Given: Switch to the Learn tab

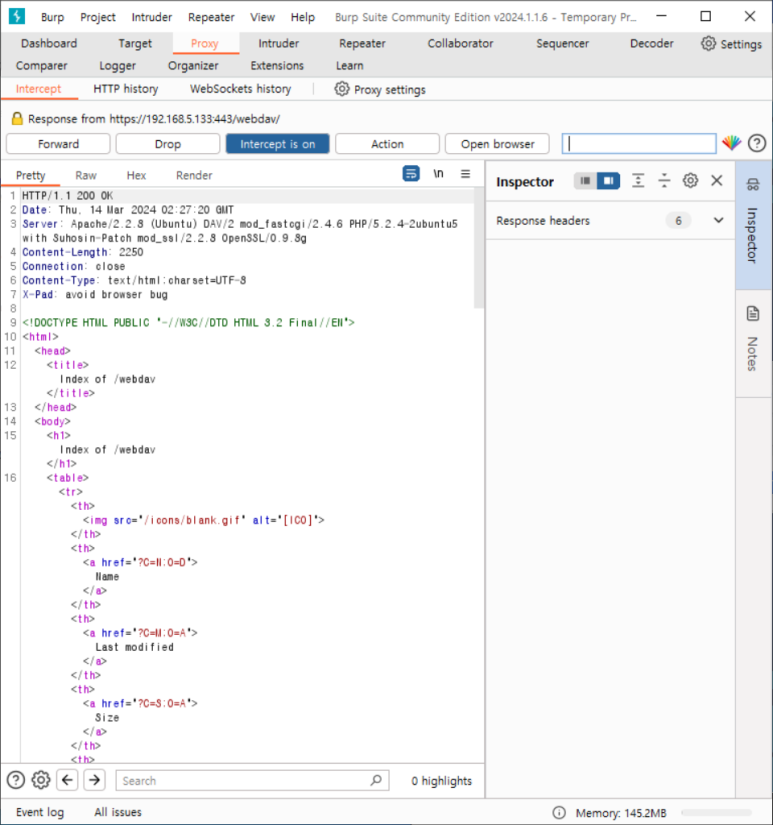Looking at the screenshot, I should coord(349,65).
